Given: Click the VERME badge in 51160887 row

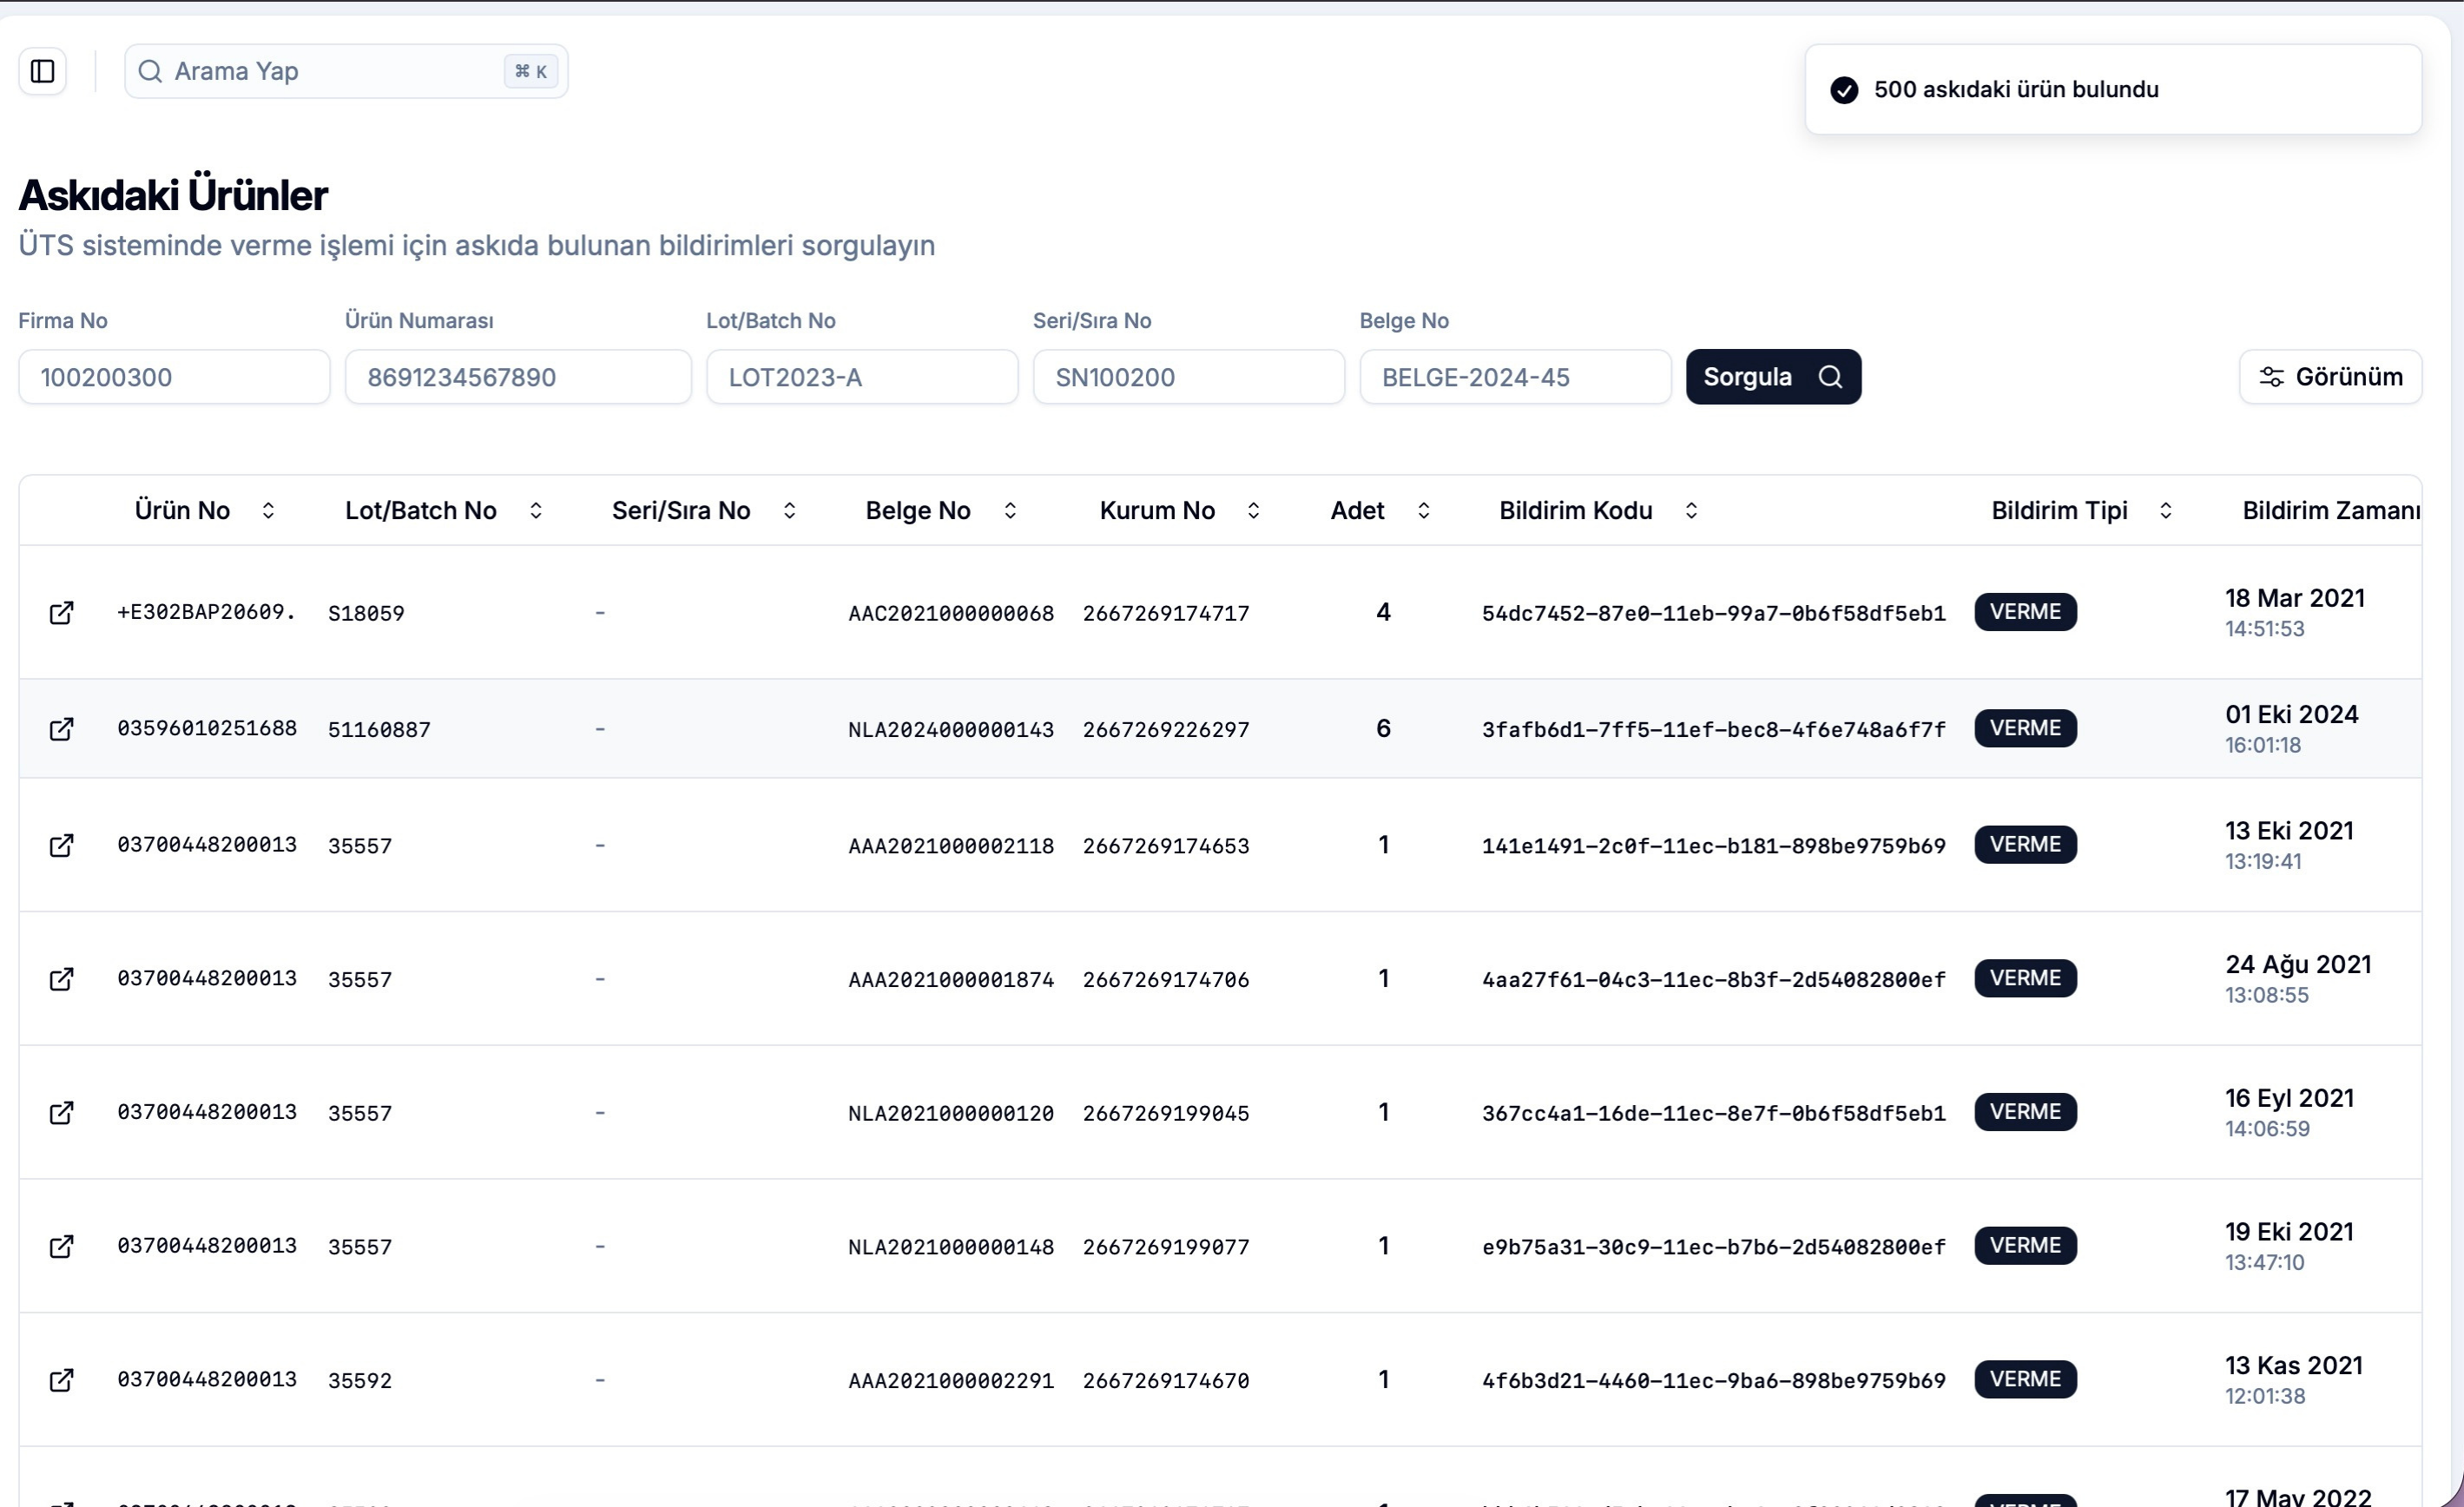Looking at the screenshot, I should [2025, 728].
